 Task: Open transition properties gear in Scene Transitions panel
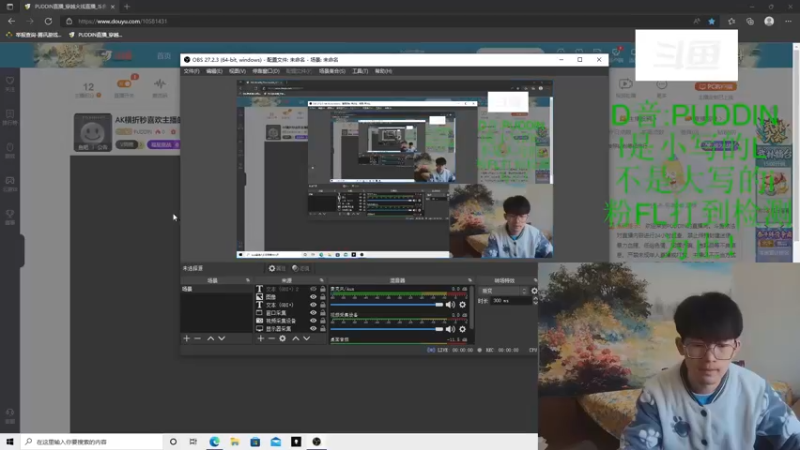(534, 291)
